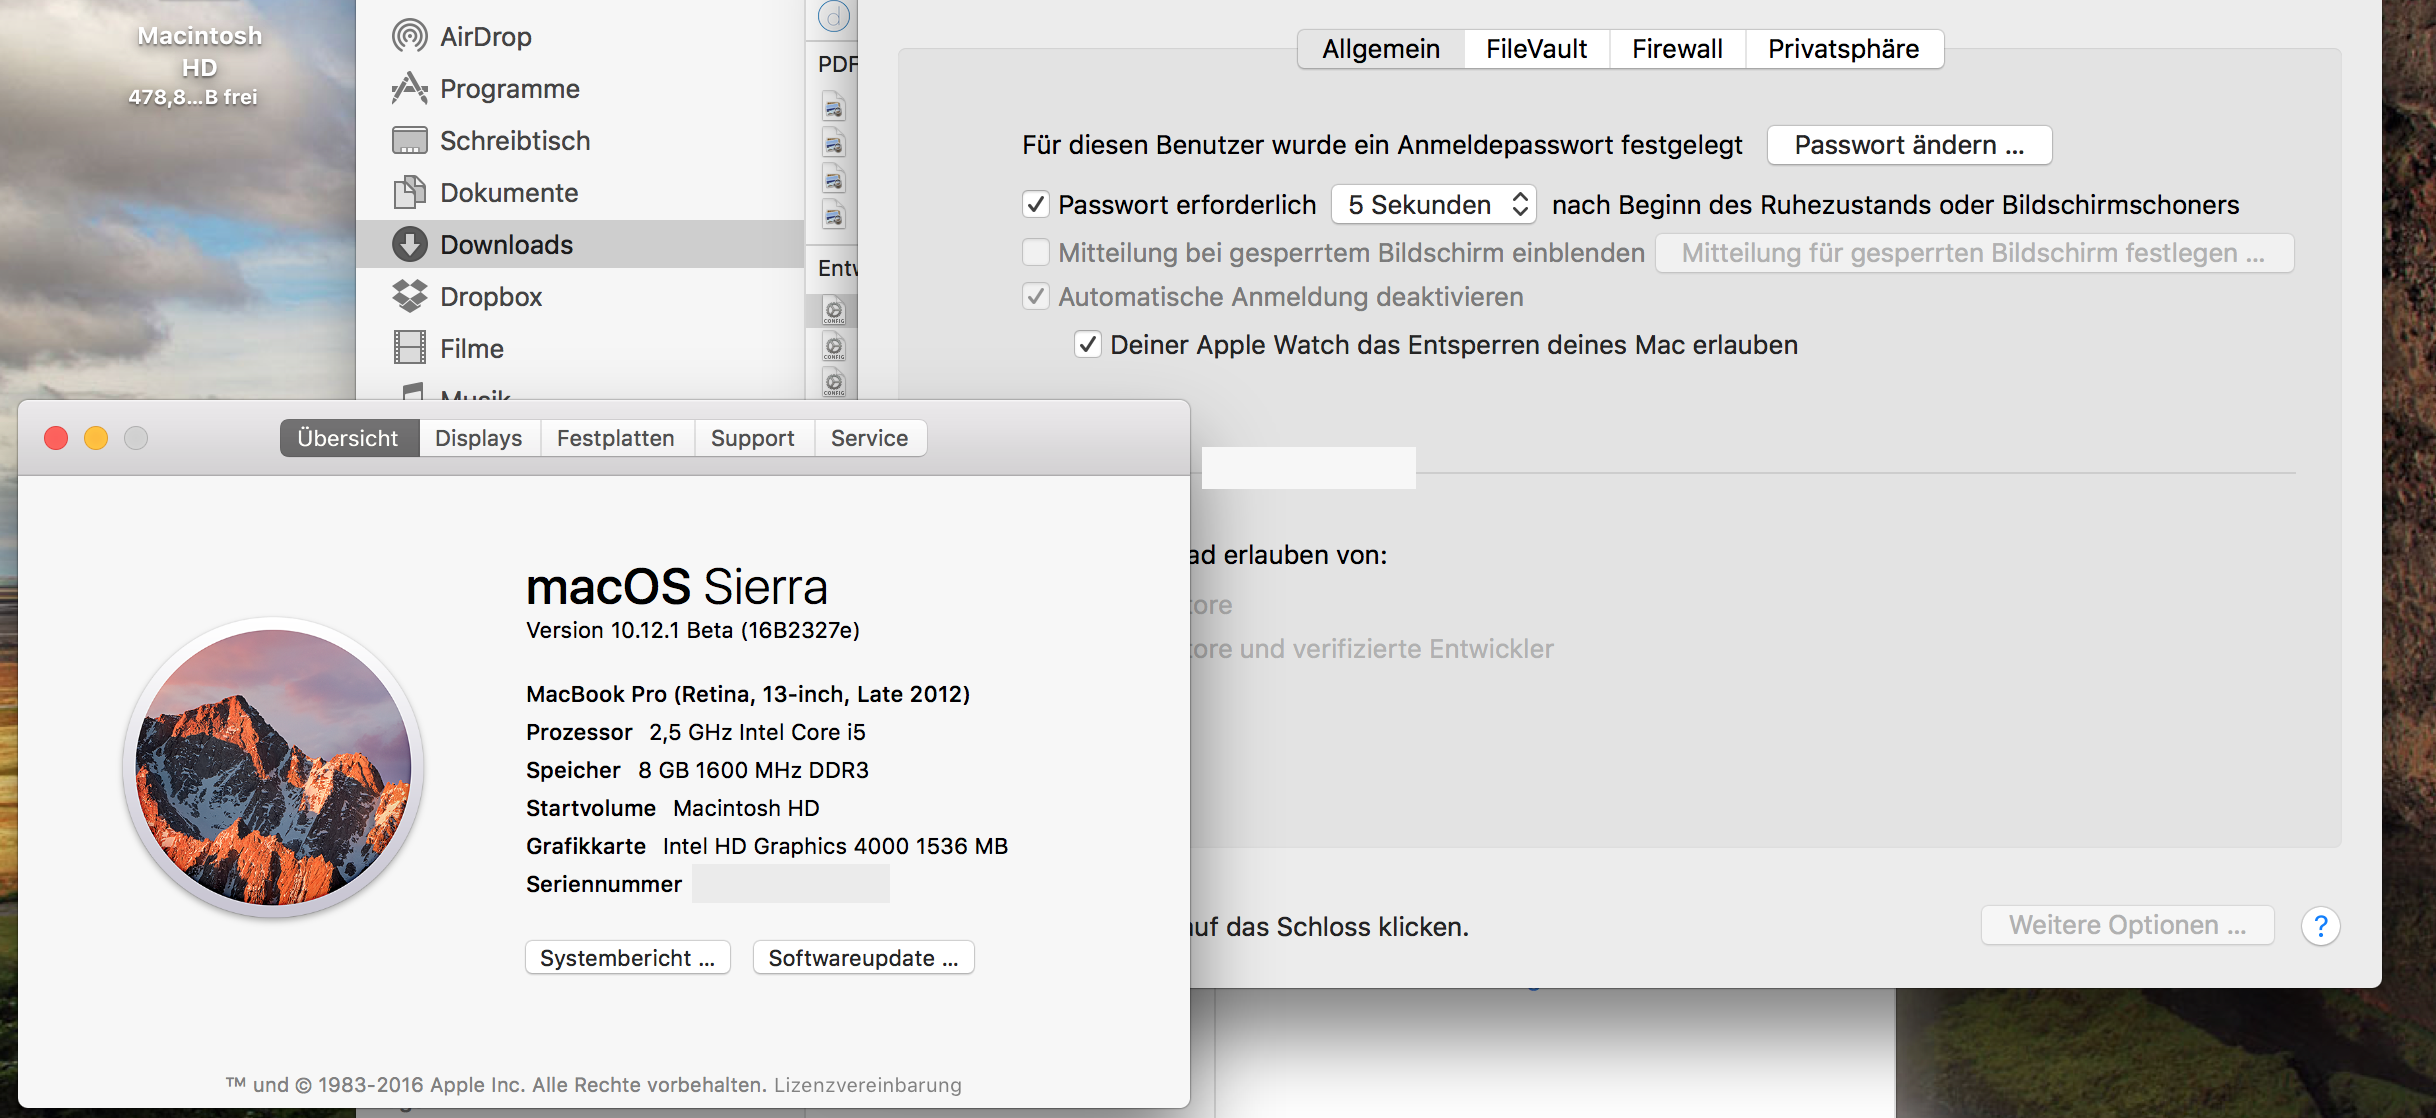Viewport: 2436px width, 1118px height.
Task: Open the 5 Sekunden delay dropdown
Action: coord(1433,205)
